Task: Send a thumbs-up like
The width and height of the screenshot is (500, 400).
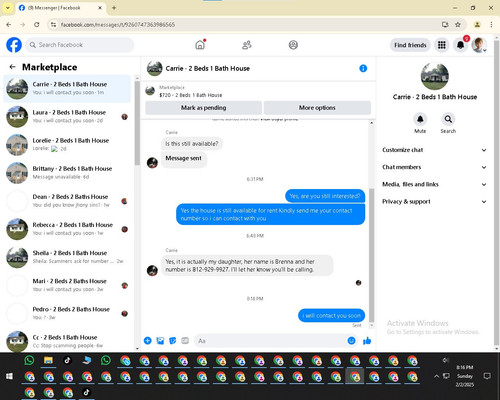Action: [x=367, y=341]
